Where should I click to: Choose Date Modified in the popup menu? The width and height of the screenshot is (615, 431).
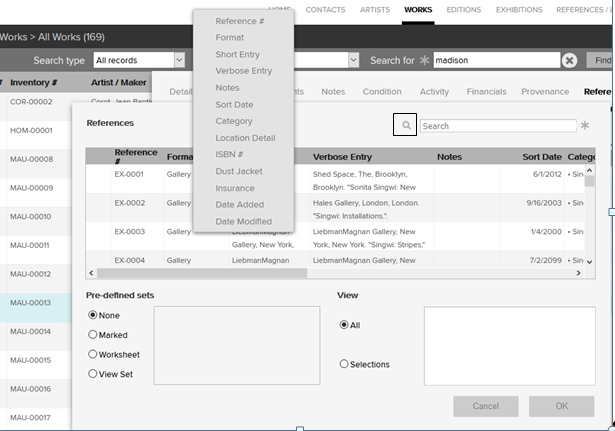(x=243, y=222)
